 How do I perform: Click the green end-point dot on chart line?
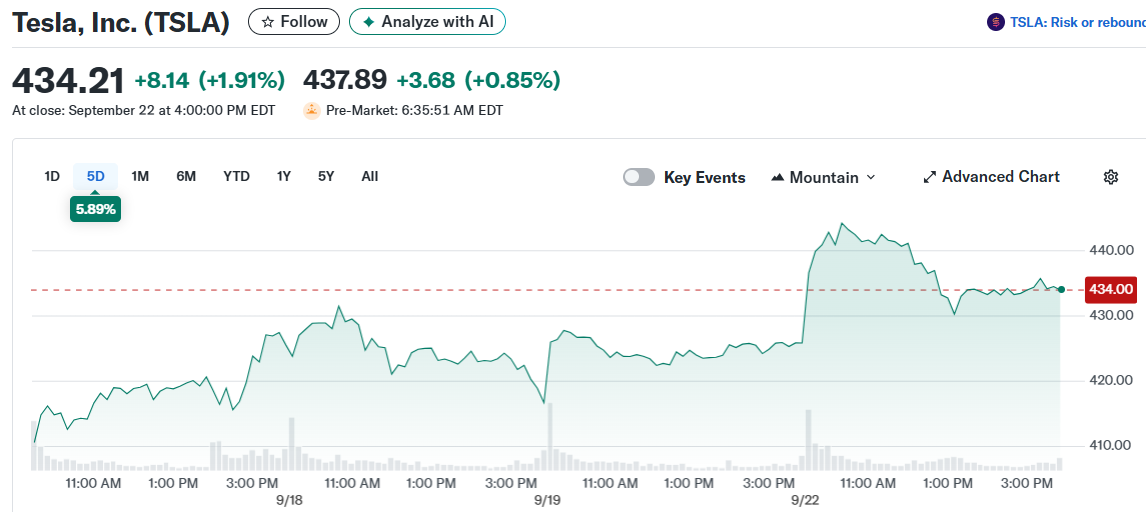[x=1061, y=290]
